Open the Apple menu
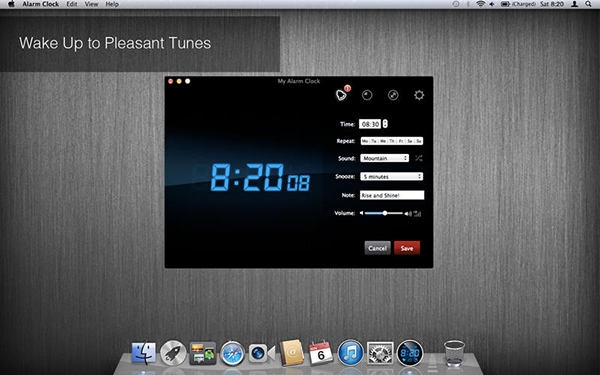The height and width of the screenshot is (375, 600). (x=11, y=4)
